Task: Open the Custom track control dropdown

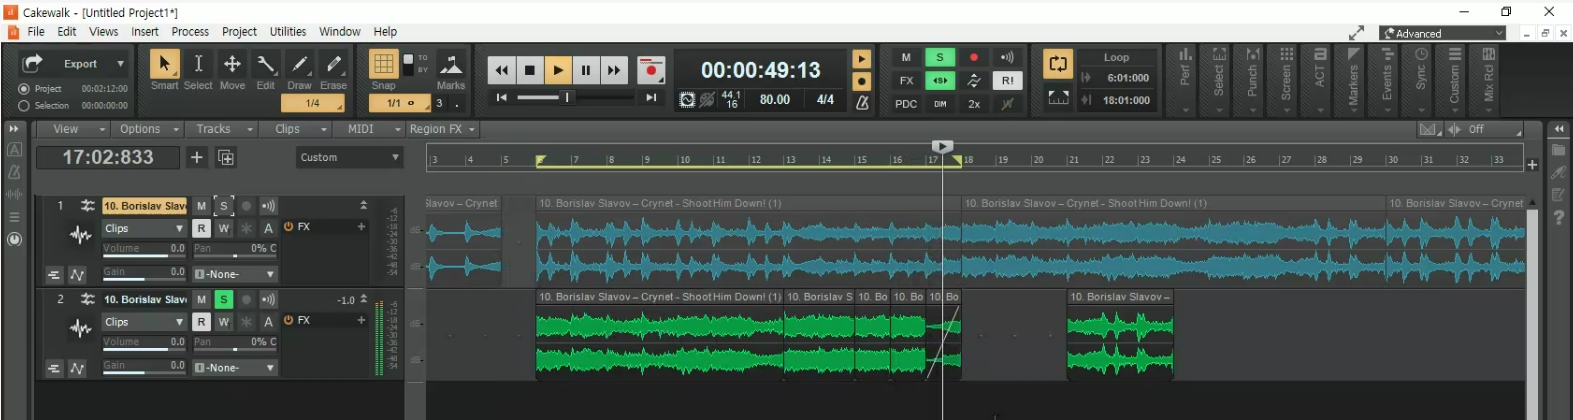Action: click(349, 158)
